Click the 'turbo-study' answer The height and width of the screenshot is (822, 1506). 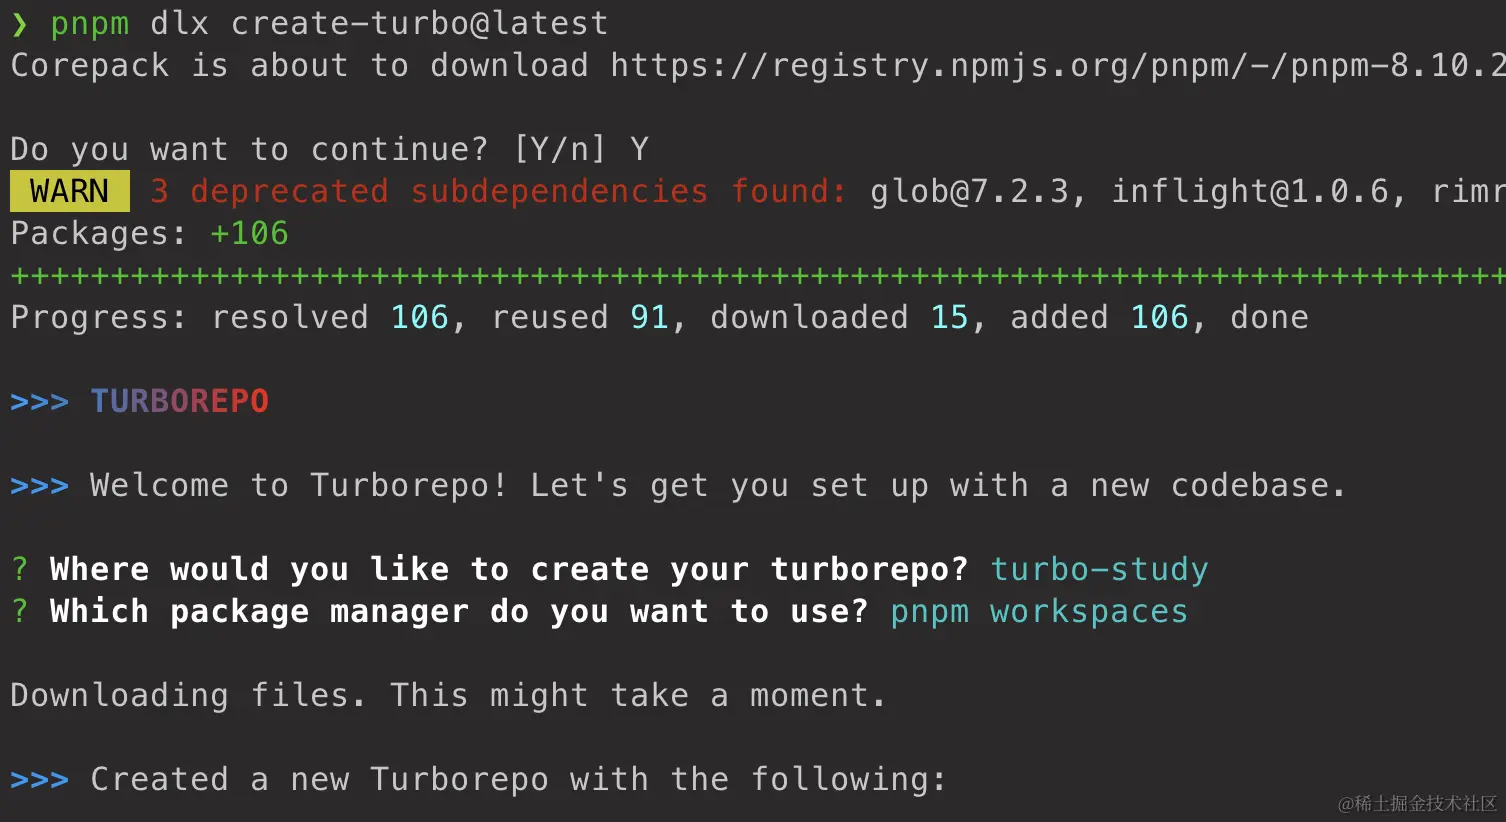pyautogui.click(x=1099, y=569)
